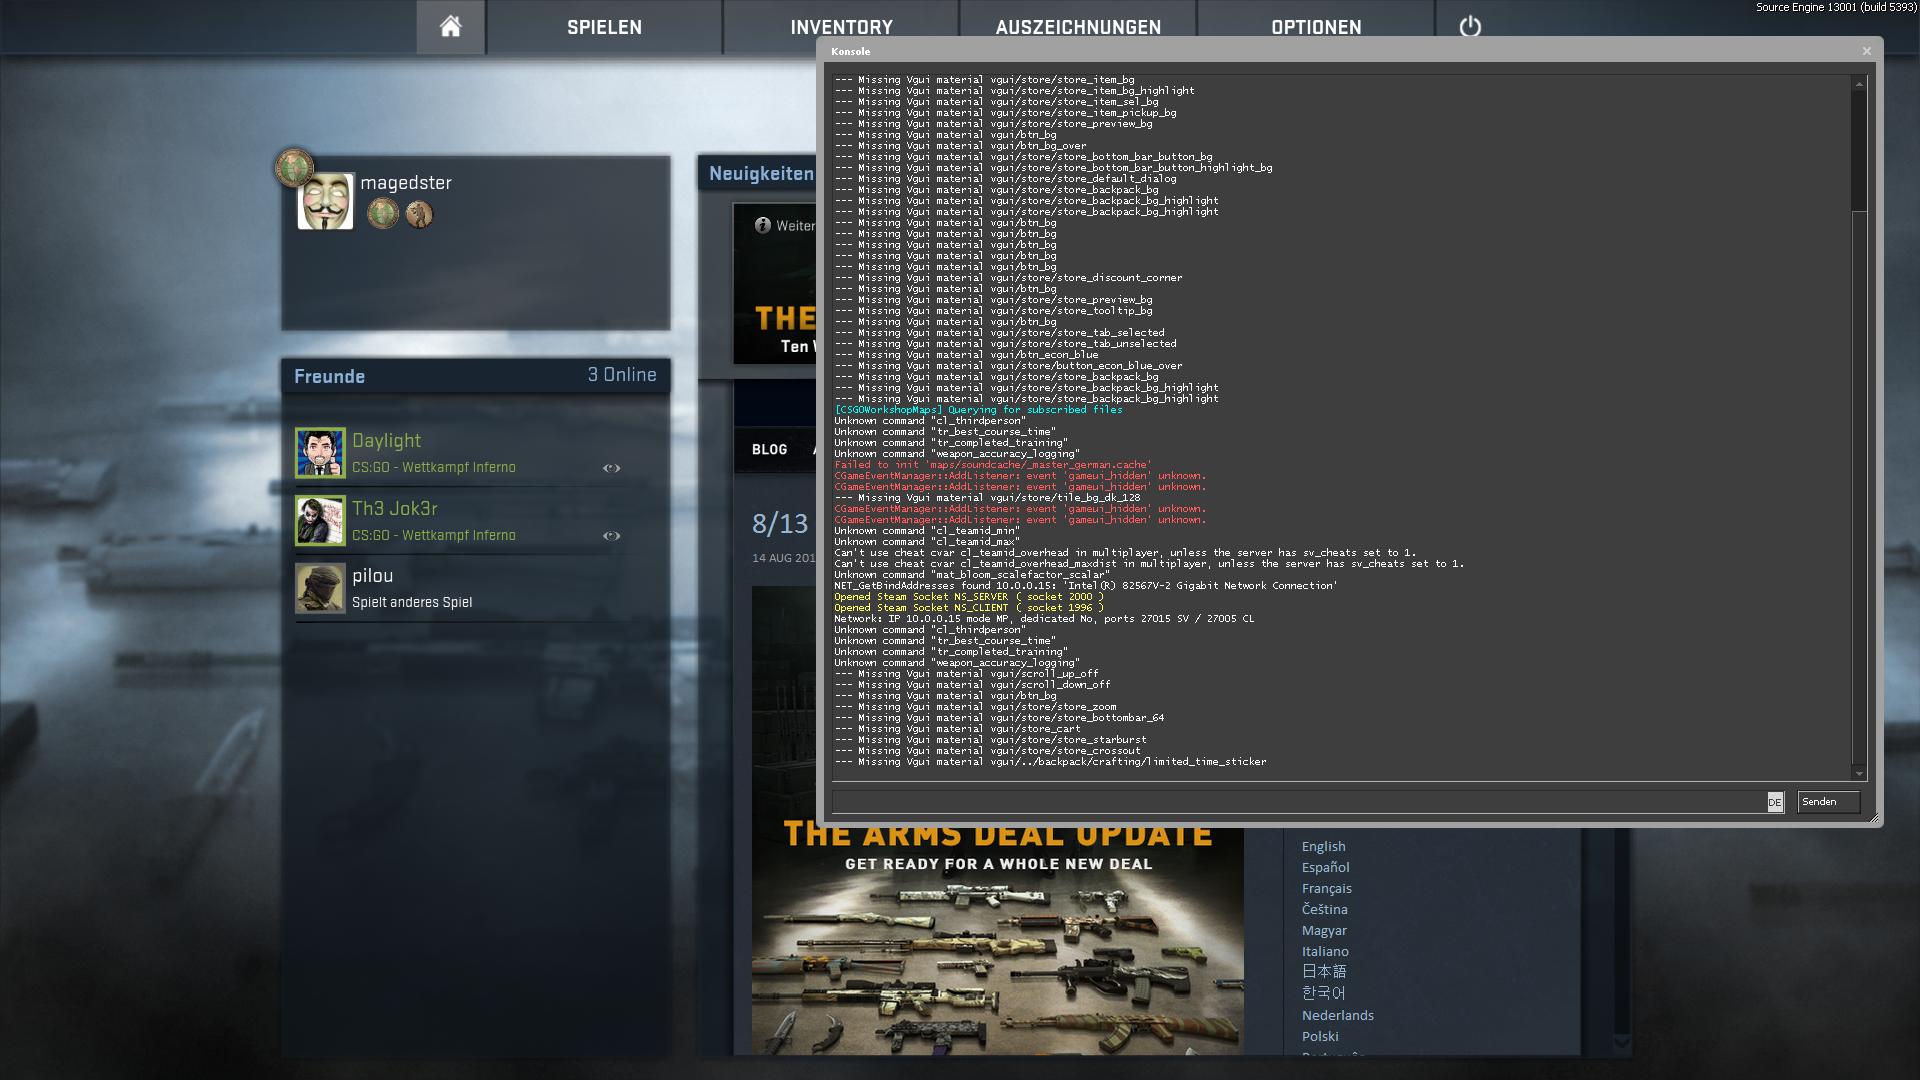Open the 8/13 blog post headline
Image resolution: width=1920 pixels, height=1080 pixels.
[780, 524]
